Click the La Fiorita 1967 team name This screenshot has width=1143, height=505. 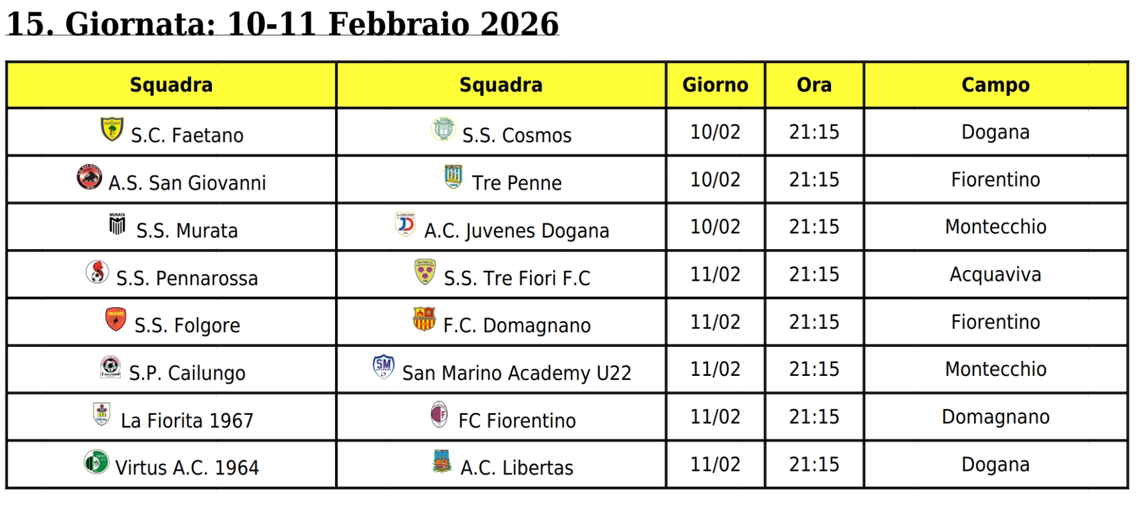click(x=187, y=421)
